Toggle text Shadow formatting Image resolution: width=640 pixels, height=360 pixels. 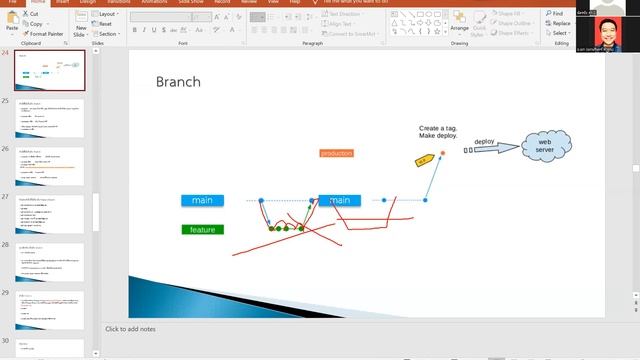click(x=164, y=30)
